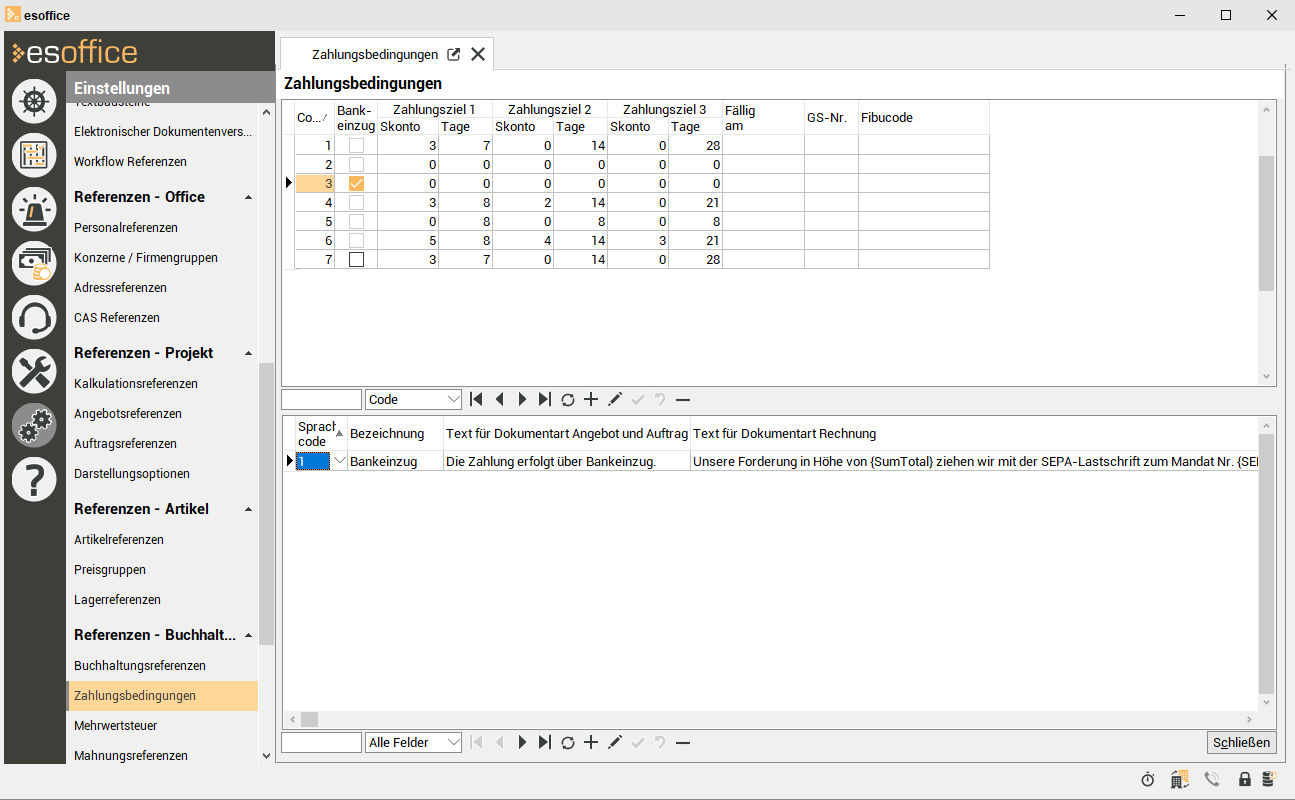Open Personalreferenzen in settings menu
Viewport: 1295px width, 800px height.
126,227
